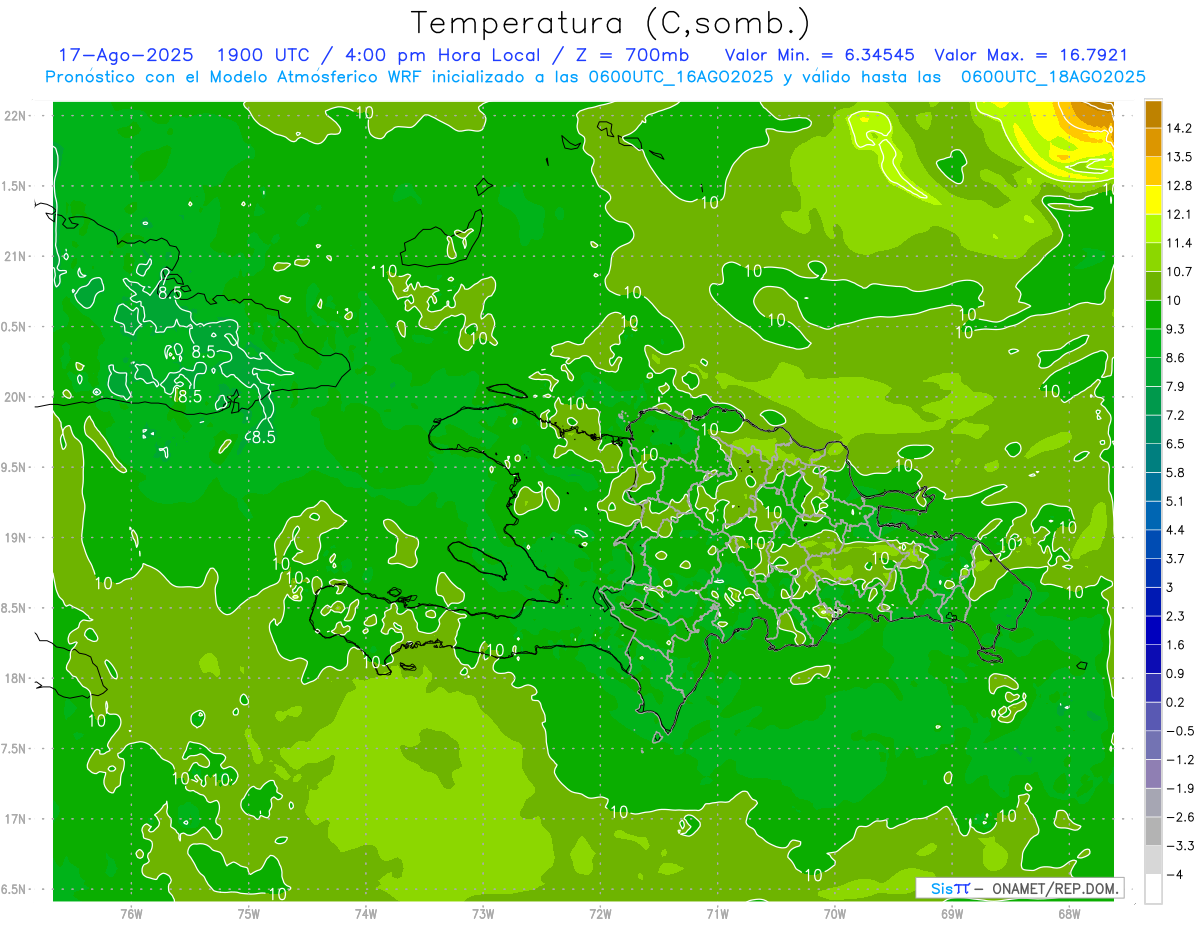Click the "Valor Max. = 16.7921" readout

[1031, 55]
